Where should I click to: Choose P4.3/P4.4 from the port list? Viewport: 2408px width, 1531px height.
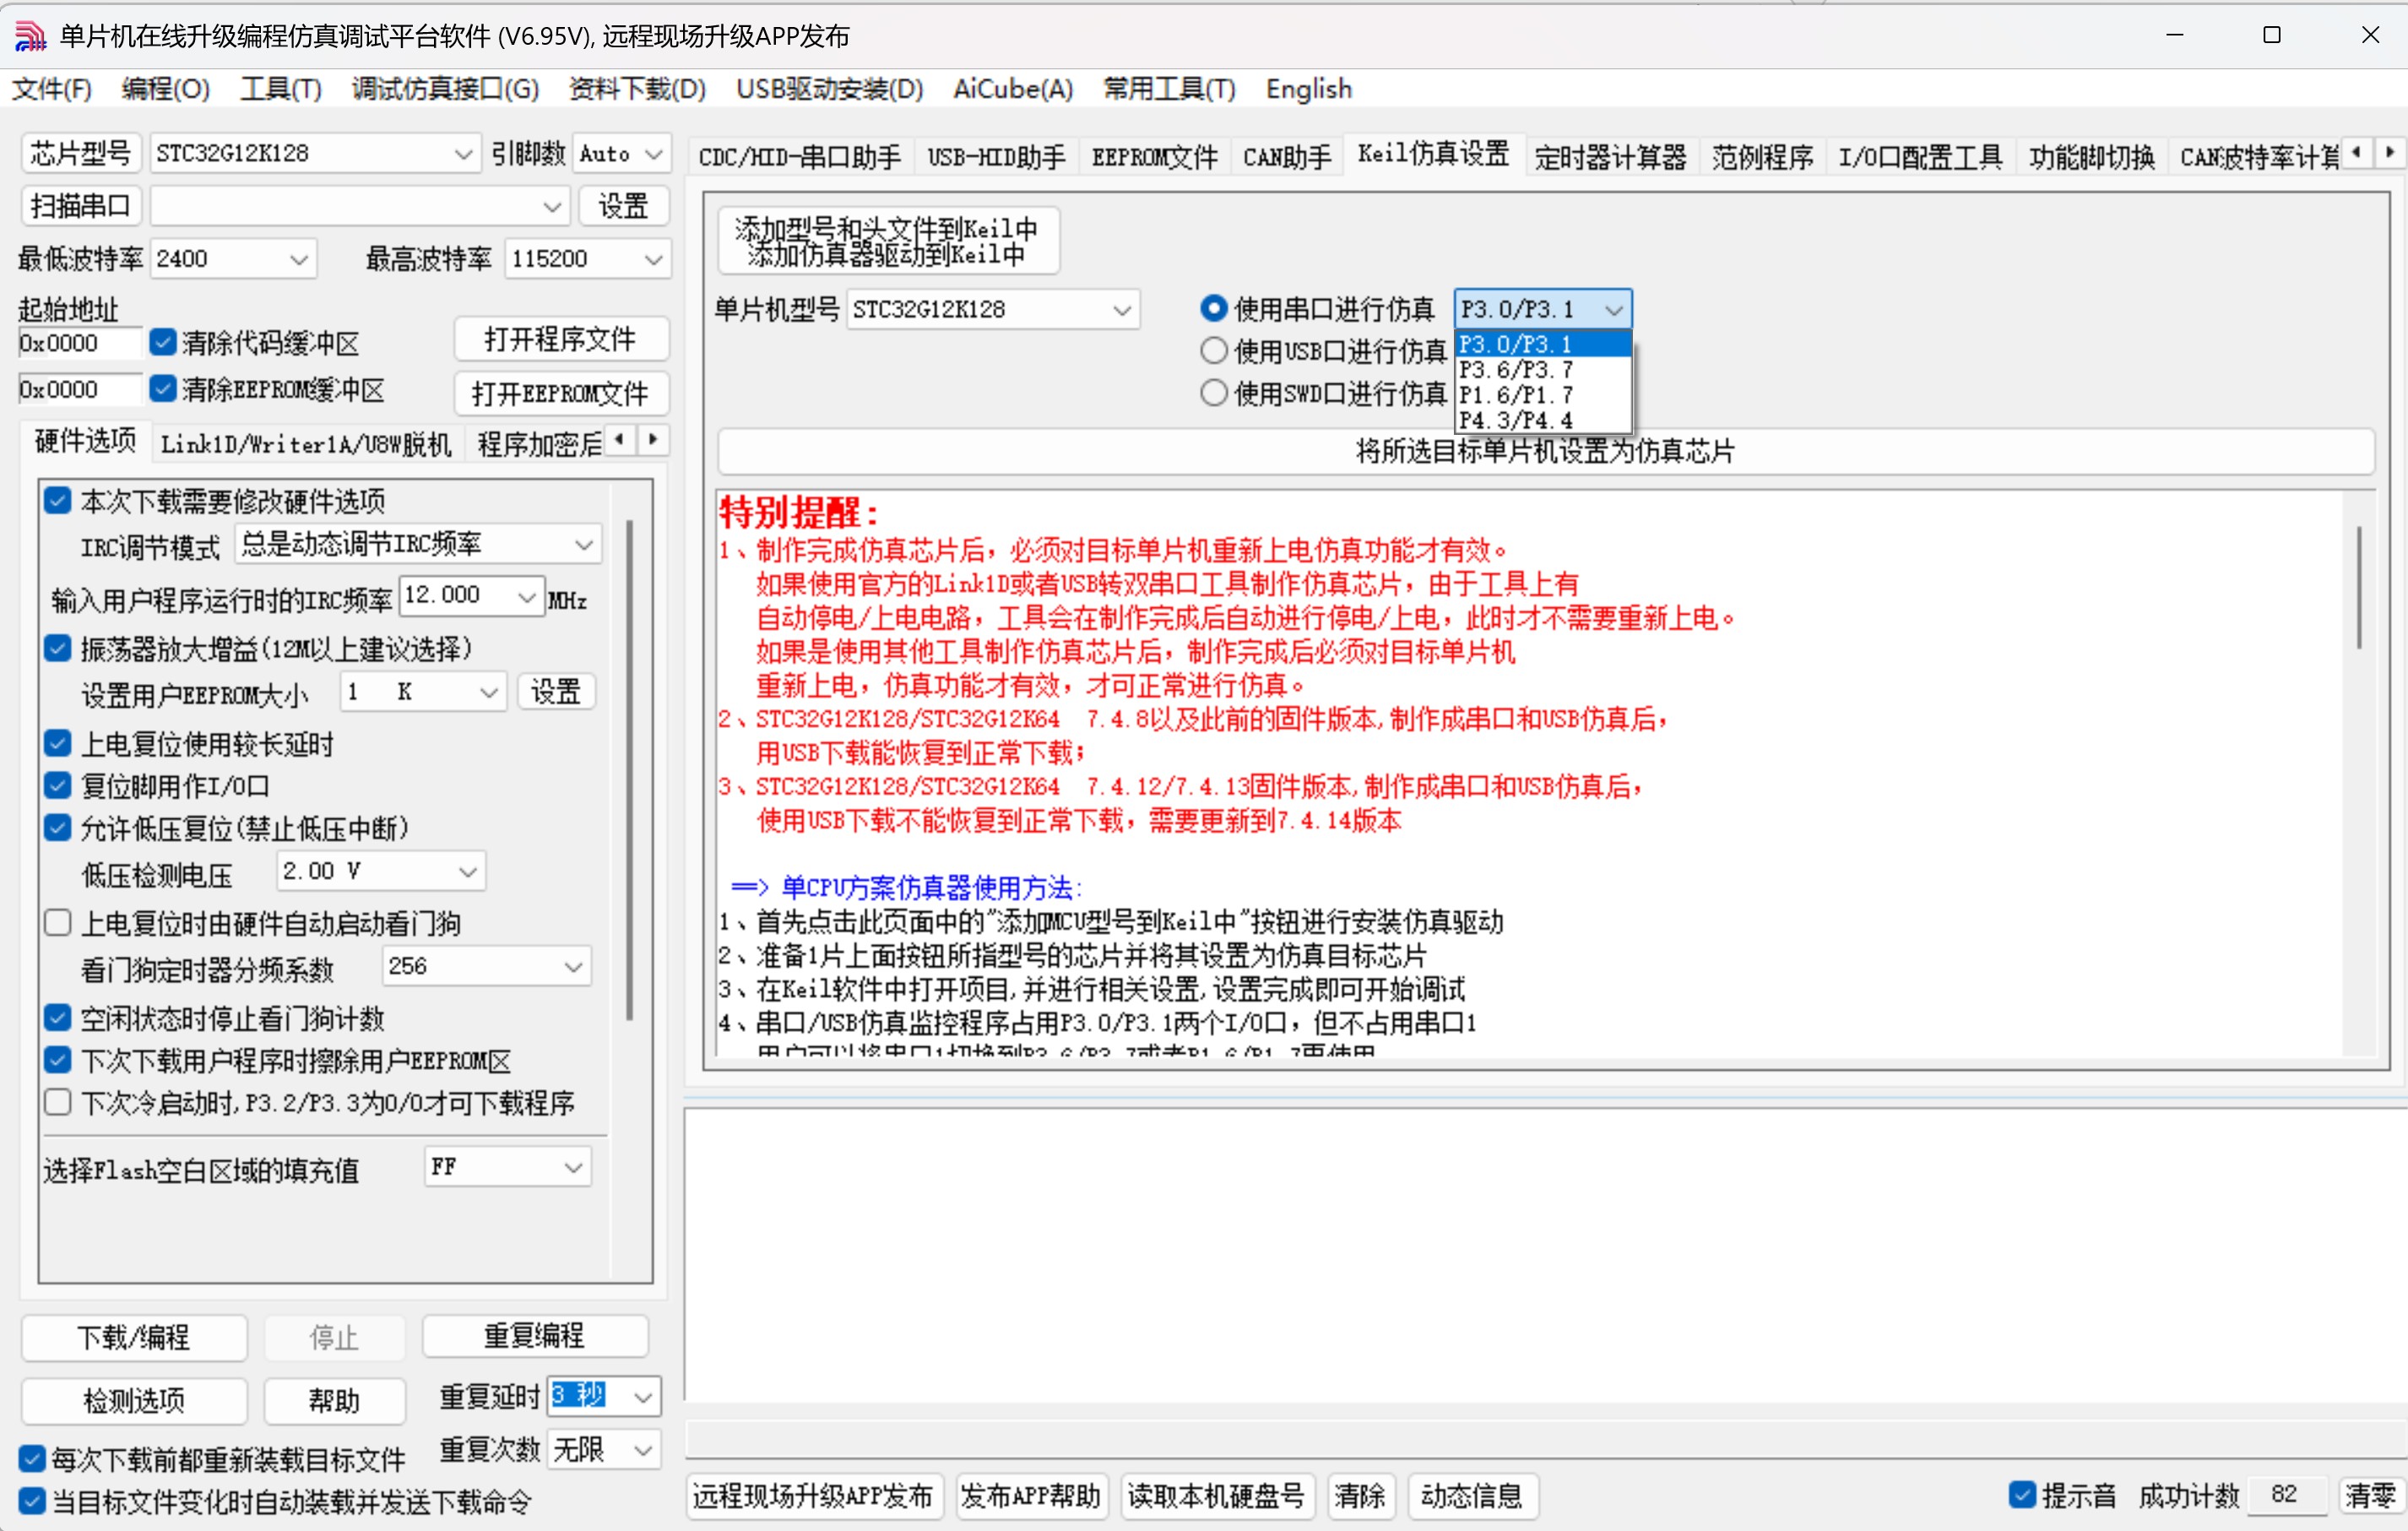pyautogui.click(x=1543, y=420)
